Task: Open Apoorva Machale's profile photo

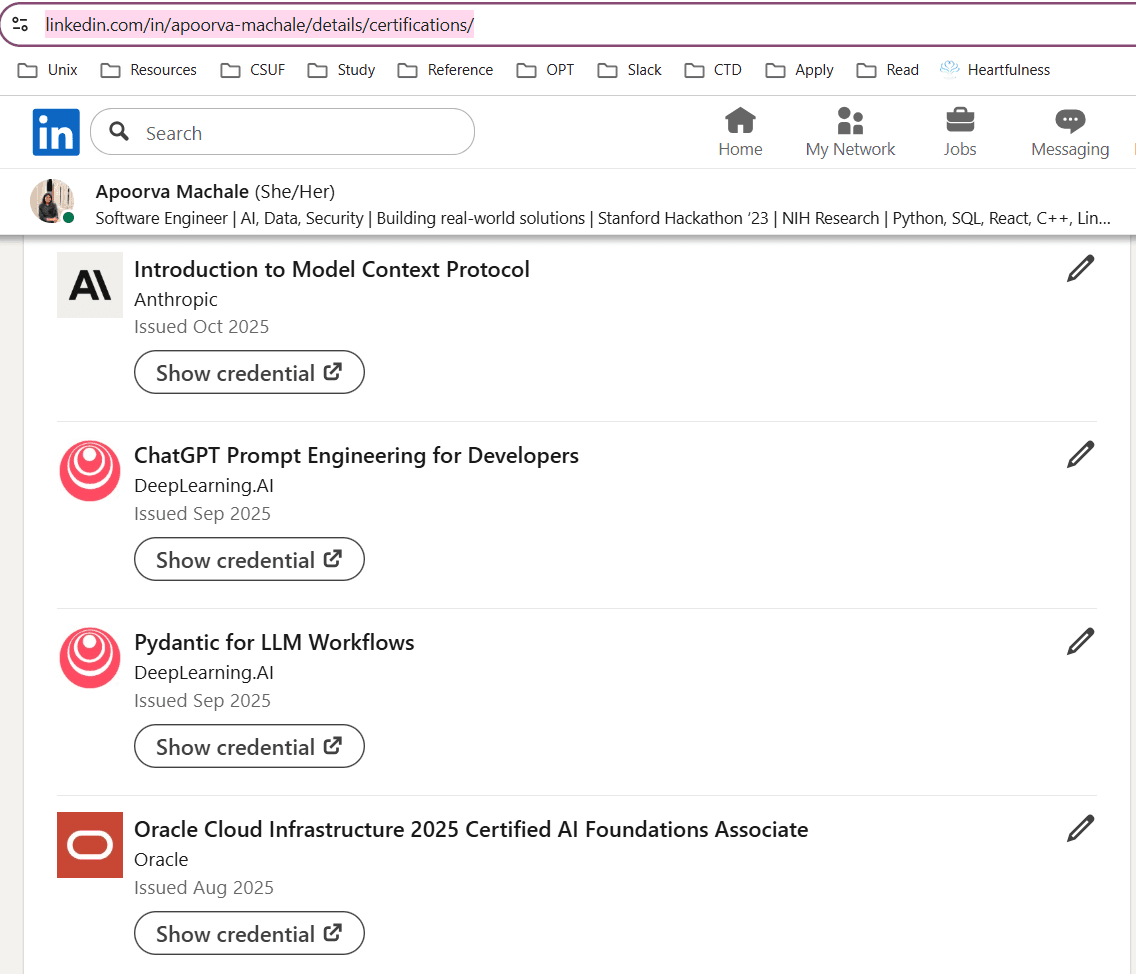Action: 52,201
